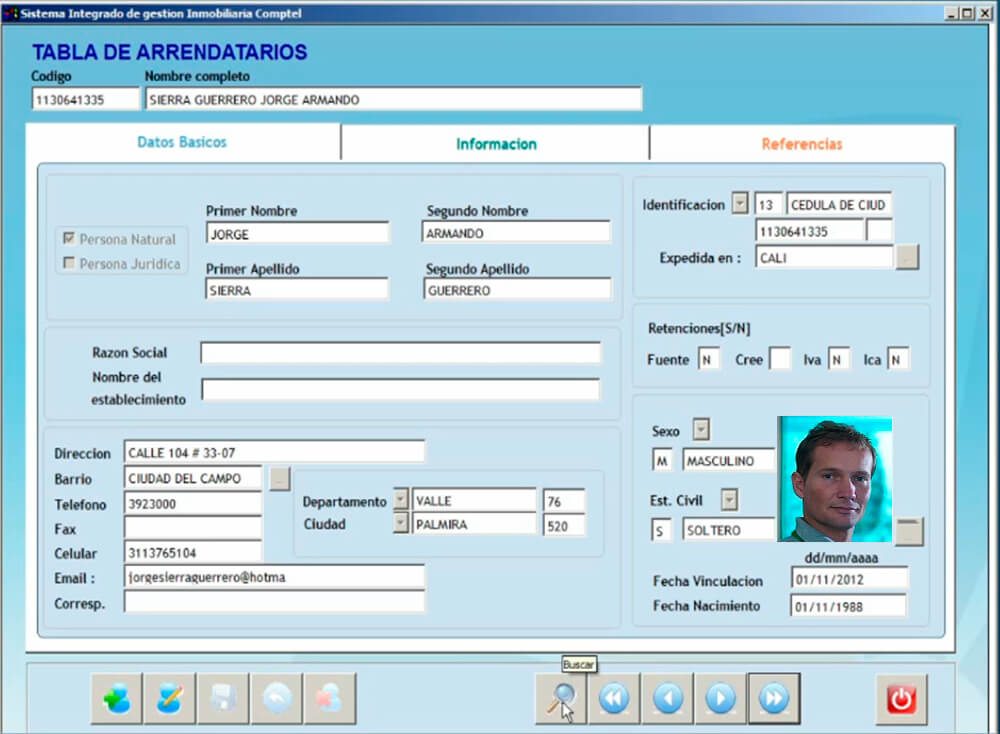Screen dimensions: 1000x734
Task: Switch to the Informacion tab
Action: (x=496, y=144)
